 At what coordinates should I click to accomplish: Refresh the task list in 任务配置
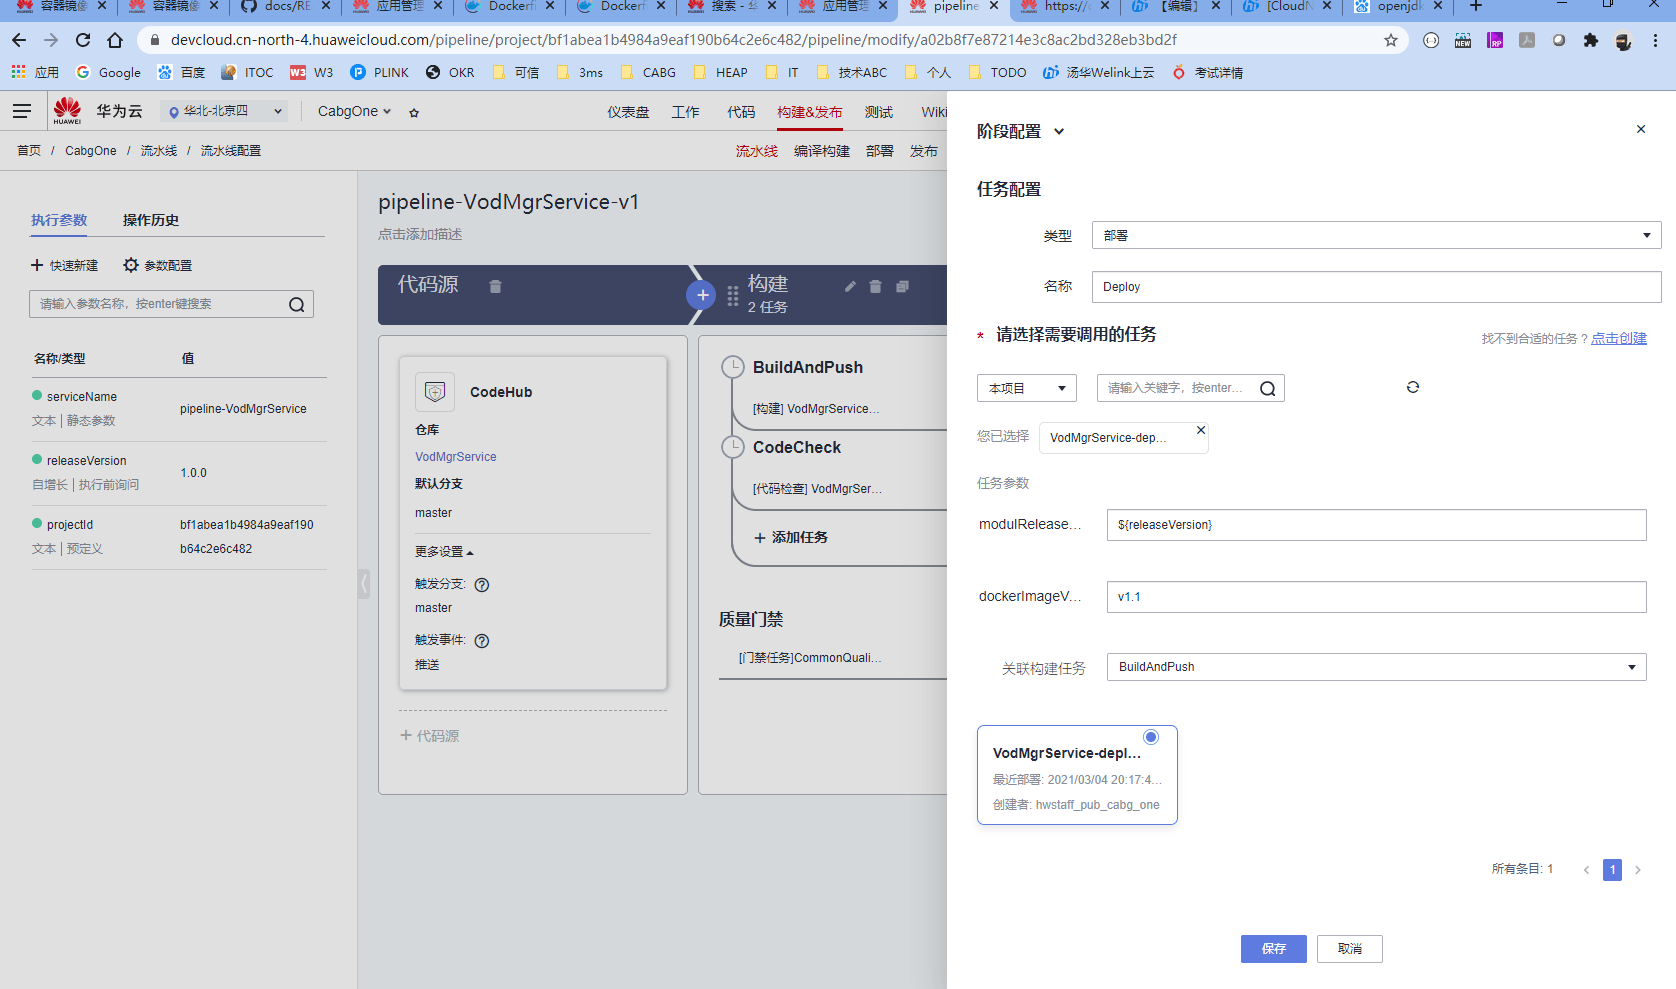coord(1413,387)
